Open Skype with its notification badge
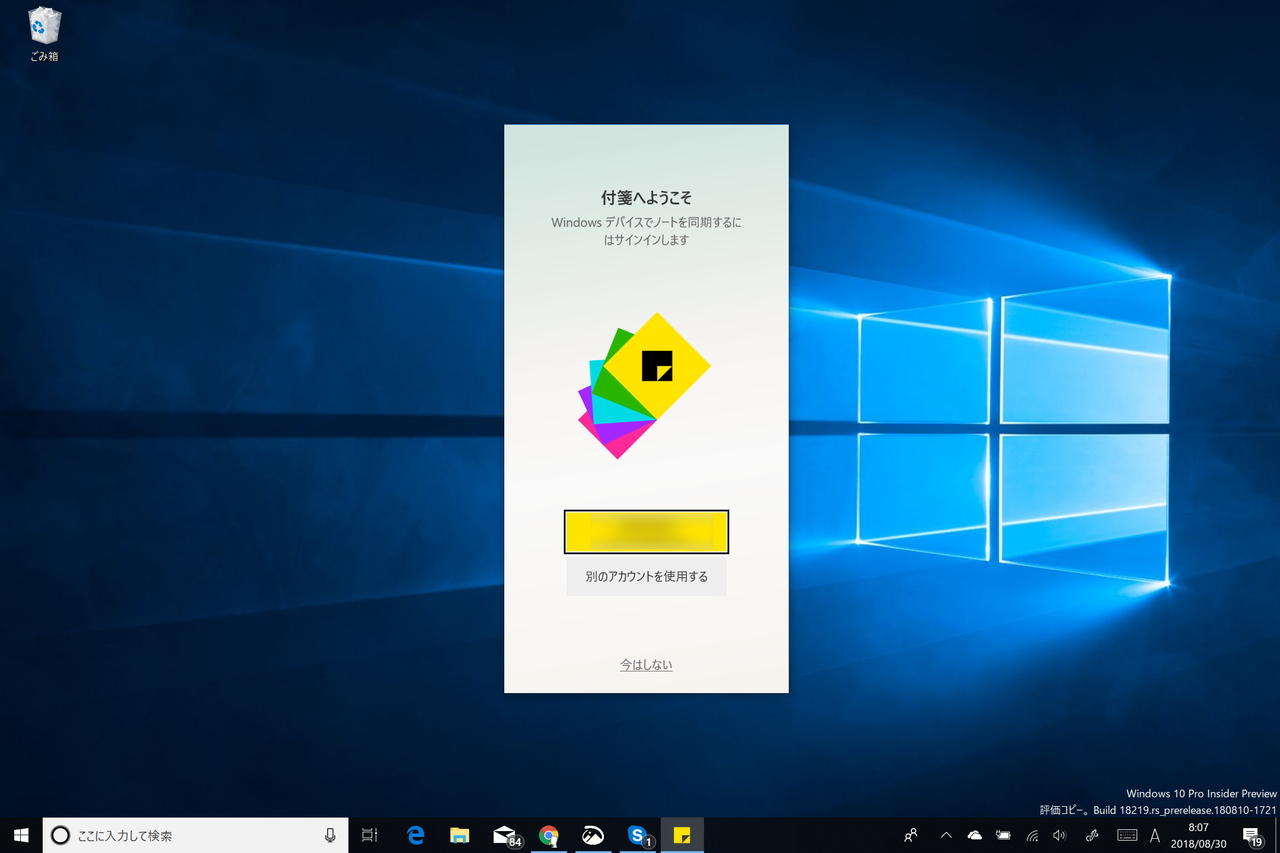1280x853 pixels. coord(637,835)
